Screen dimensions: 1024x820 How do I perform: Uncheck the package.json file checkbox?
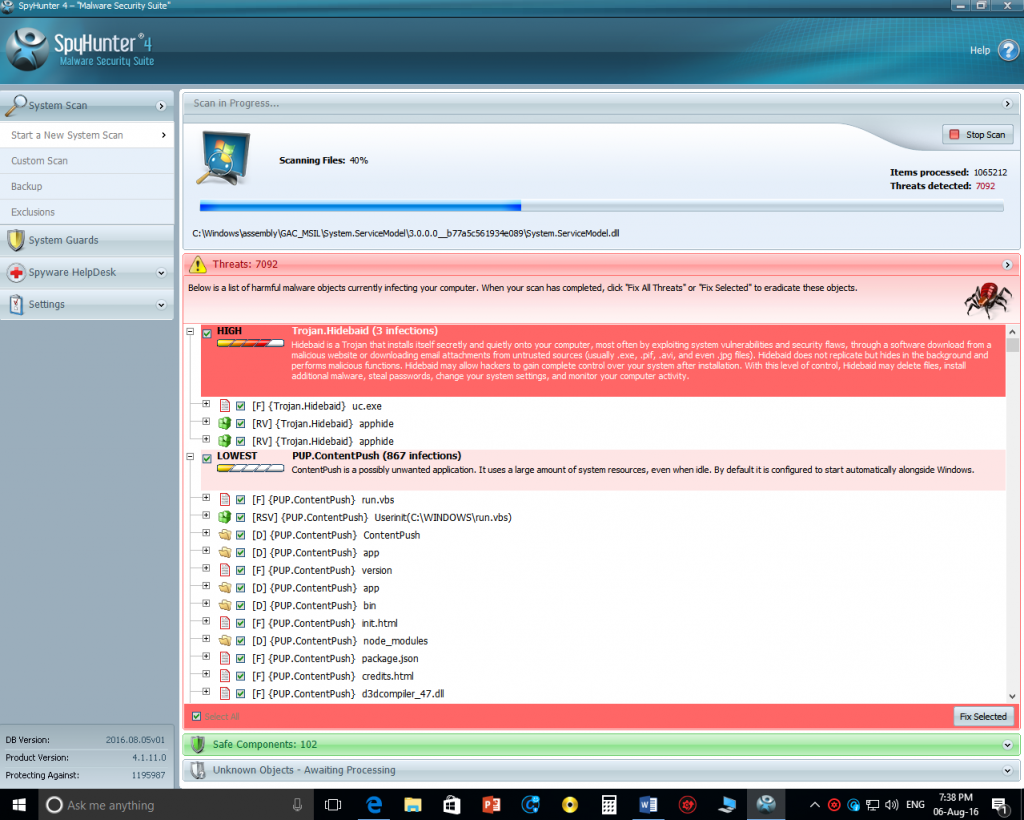(x=240, y=659)
